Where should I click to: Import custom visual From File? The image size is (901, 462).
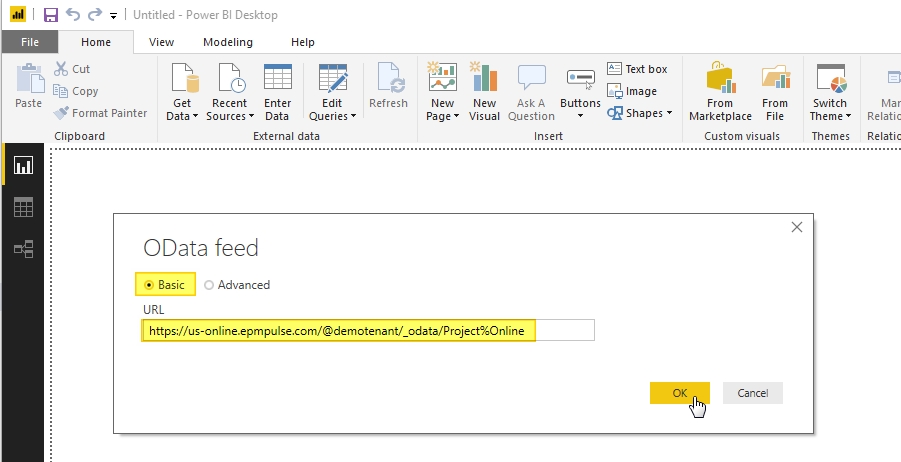(775, 92)
